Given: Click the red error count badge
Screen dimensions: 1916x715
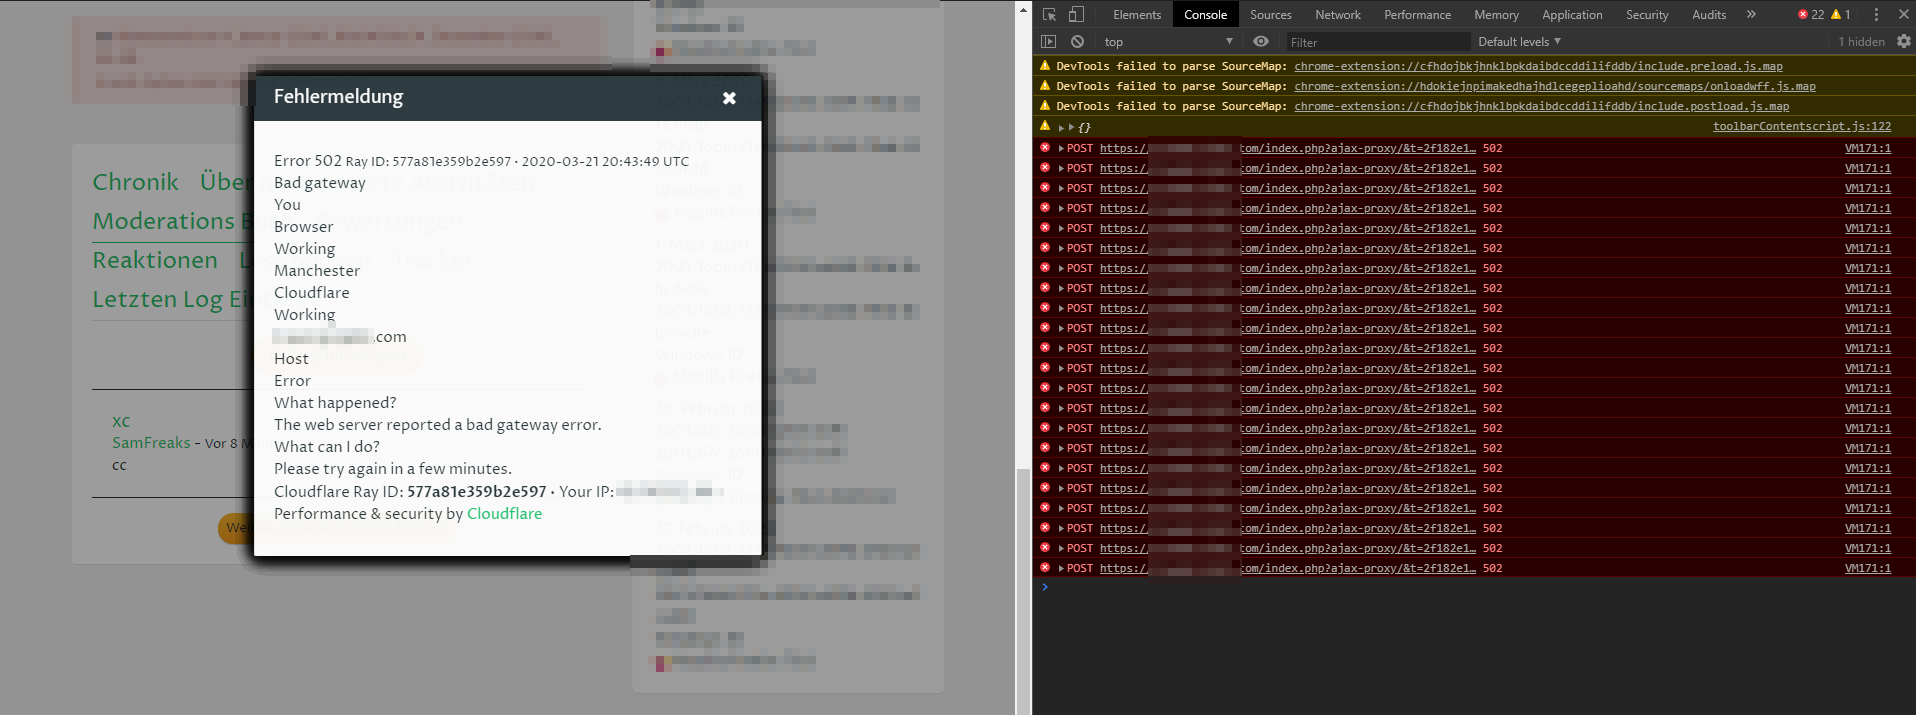Looking at the screenshot, I should click(1811, 14).
